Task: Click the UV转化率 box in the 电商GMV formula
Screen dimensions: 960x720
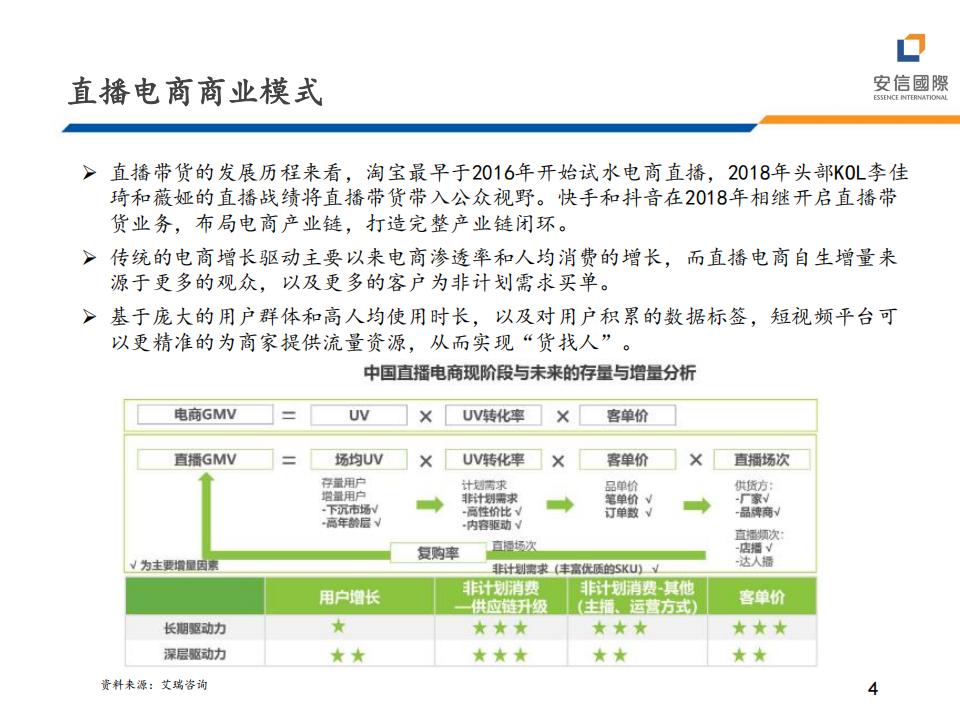Action: [493, 415]
